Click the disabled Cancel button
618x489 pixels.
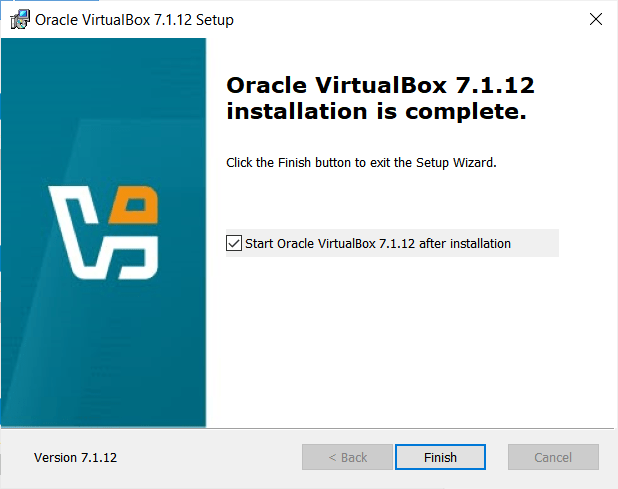[x=553, y=457]
